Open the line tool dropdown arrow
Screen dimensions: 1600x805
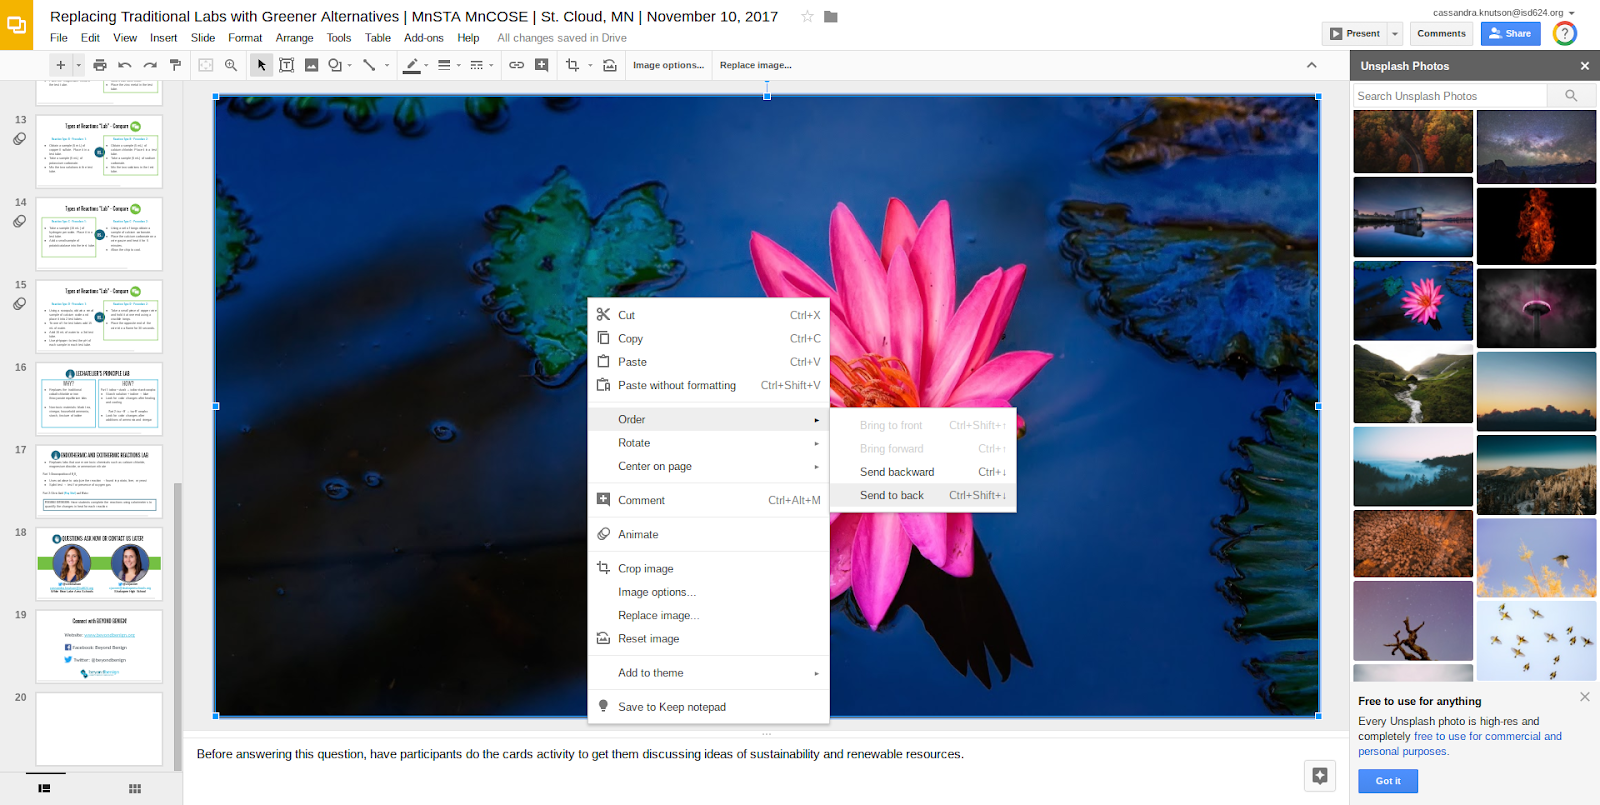(x=387, y=65)
